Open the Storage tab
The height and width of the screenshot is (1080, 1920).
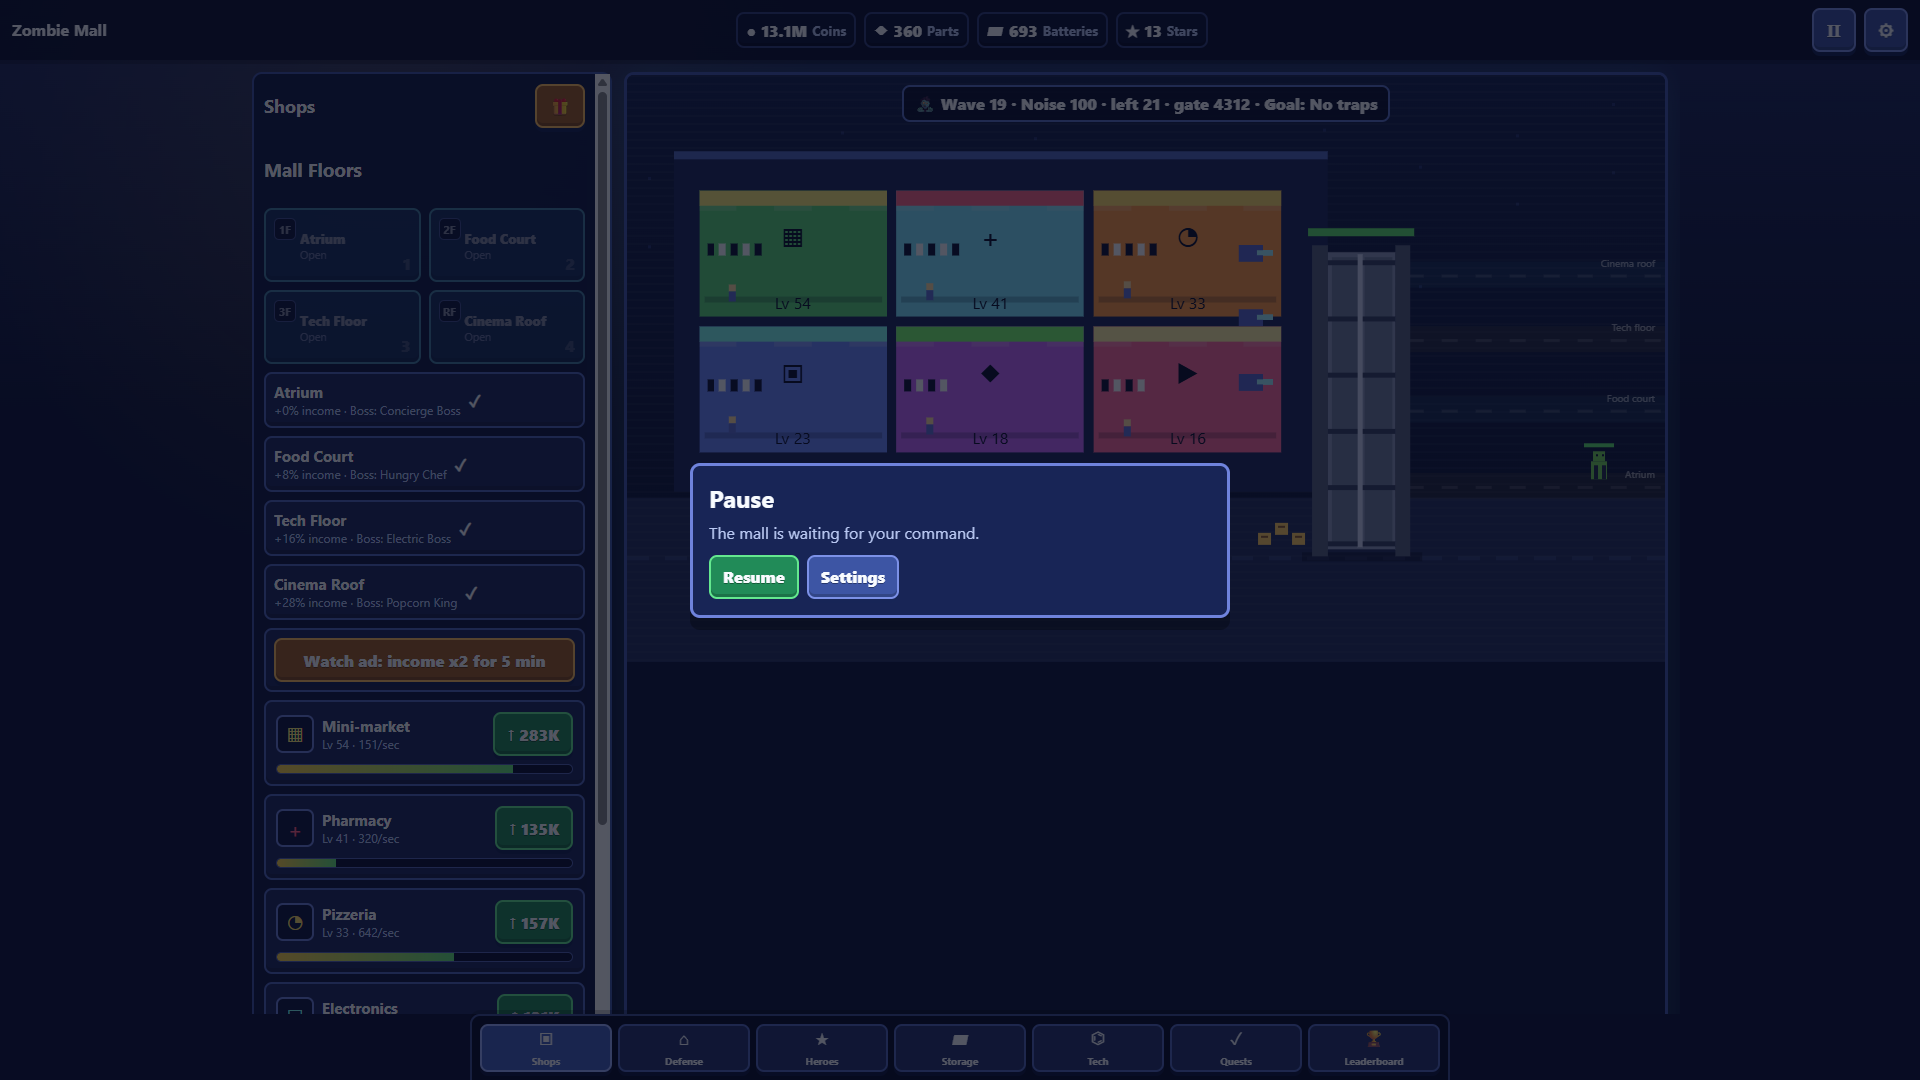click(960, 1048)
